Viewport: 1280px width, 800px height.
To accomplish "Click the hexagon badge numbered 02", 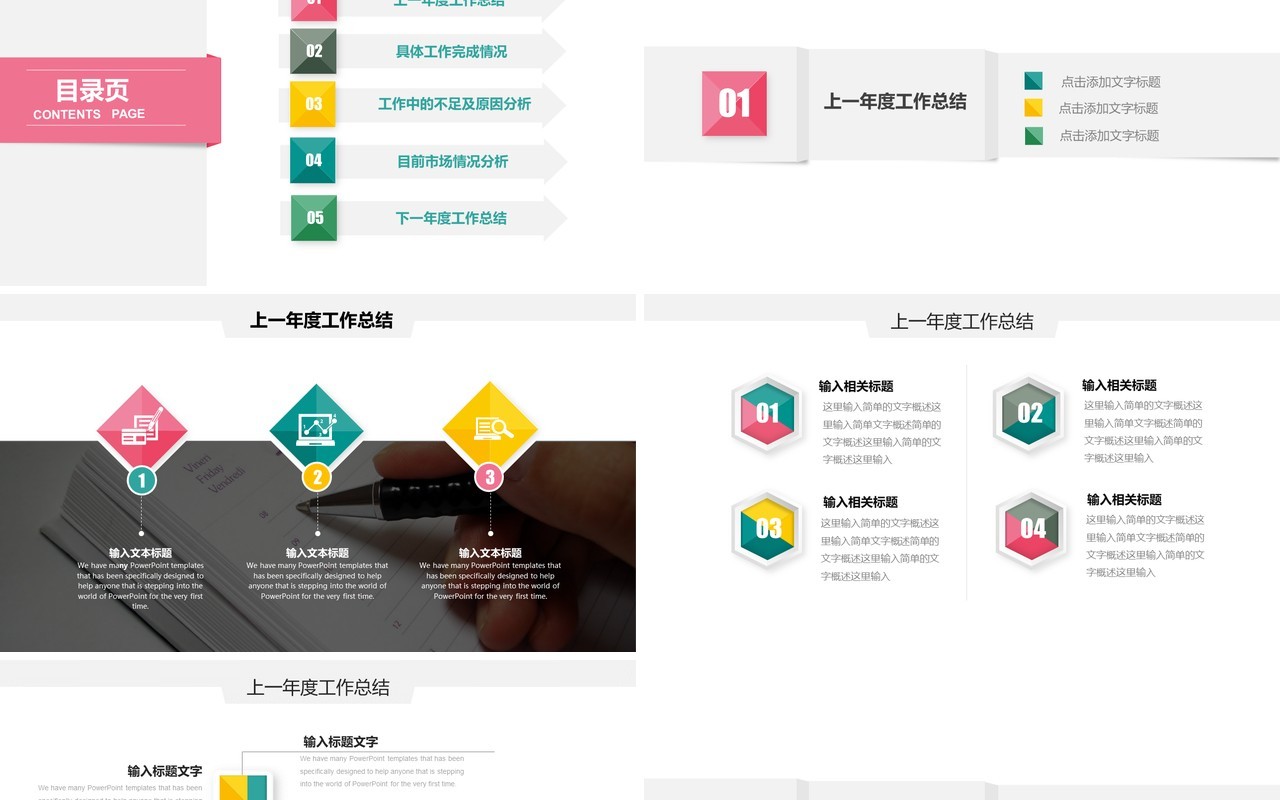I will tap(1029, 413).
